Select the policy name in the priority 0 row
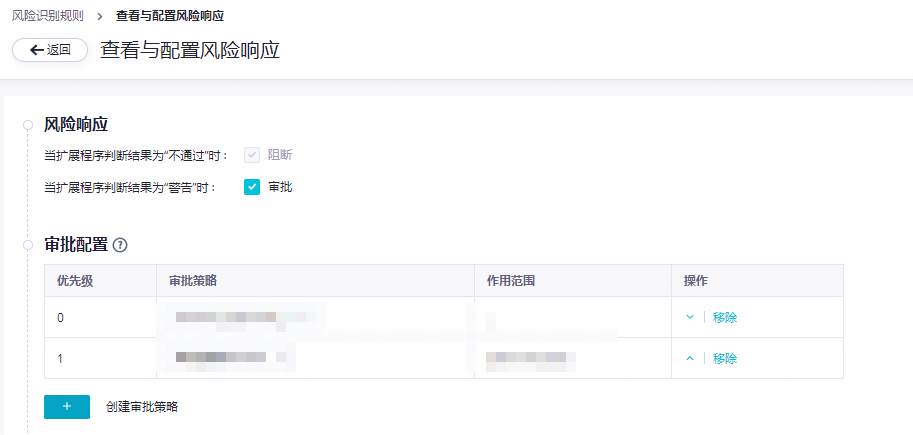 (240, 317)
